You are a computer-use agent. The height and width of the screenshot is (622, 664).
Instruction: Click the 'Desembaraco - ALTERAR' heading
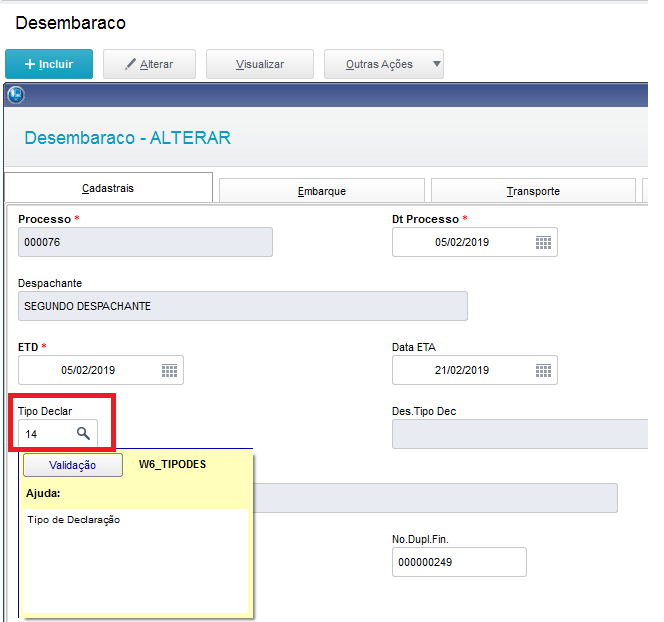tap(127, 138)
